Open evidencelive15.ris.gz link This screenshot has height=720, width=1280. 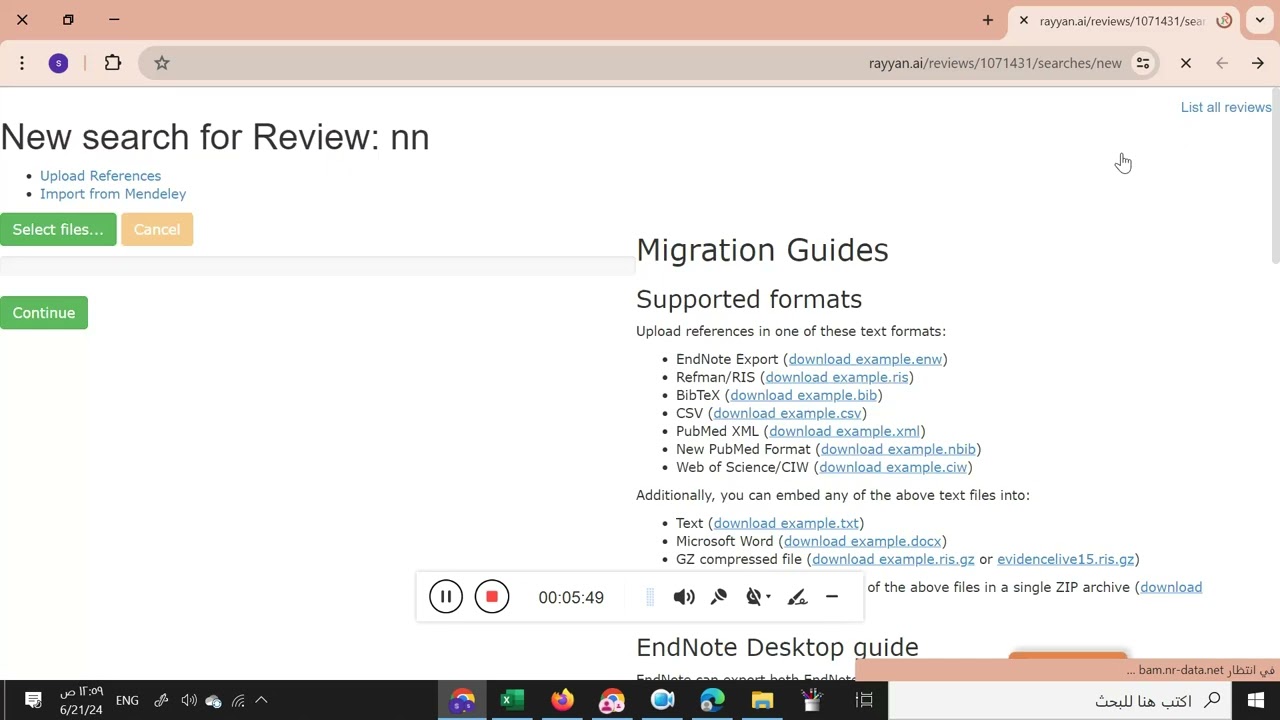click(x=1066, y=559)
